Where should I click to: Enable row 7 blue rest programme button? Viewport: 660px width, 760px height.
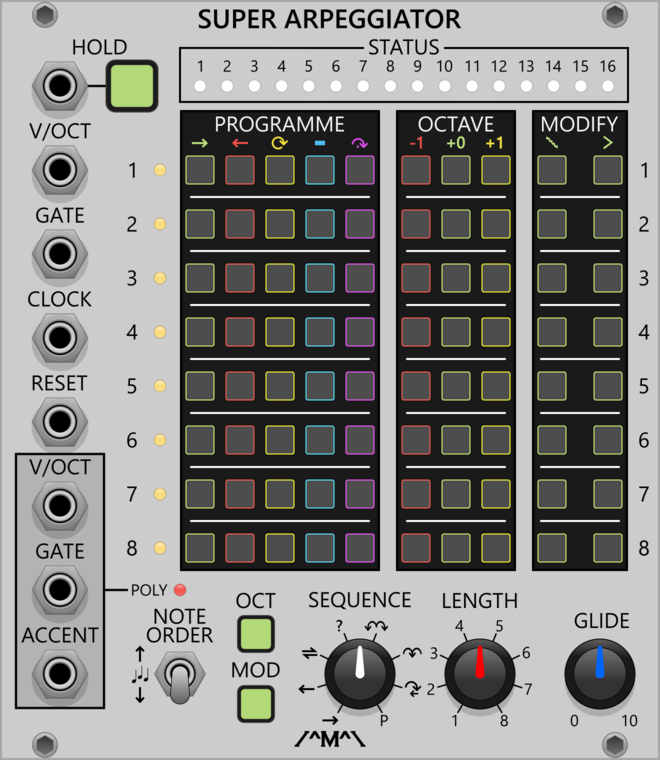click(320, 494)
